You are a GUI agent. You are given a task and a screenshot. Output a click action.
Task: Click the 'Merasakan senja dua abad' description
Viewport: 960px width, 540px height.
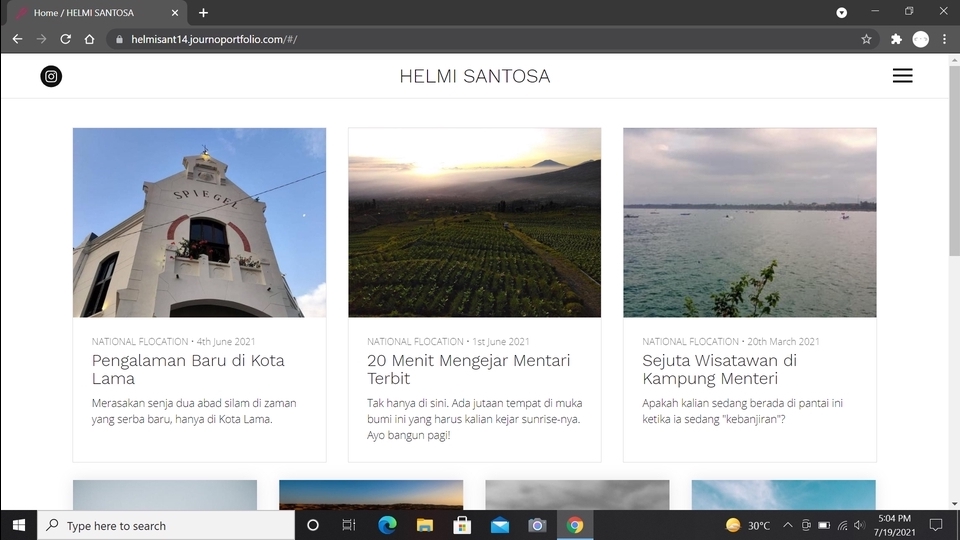(194, 411)
